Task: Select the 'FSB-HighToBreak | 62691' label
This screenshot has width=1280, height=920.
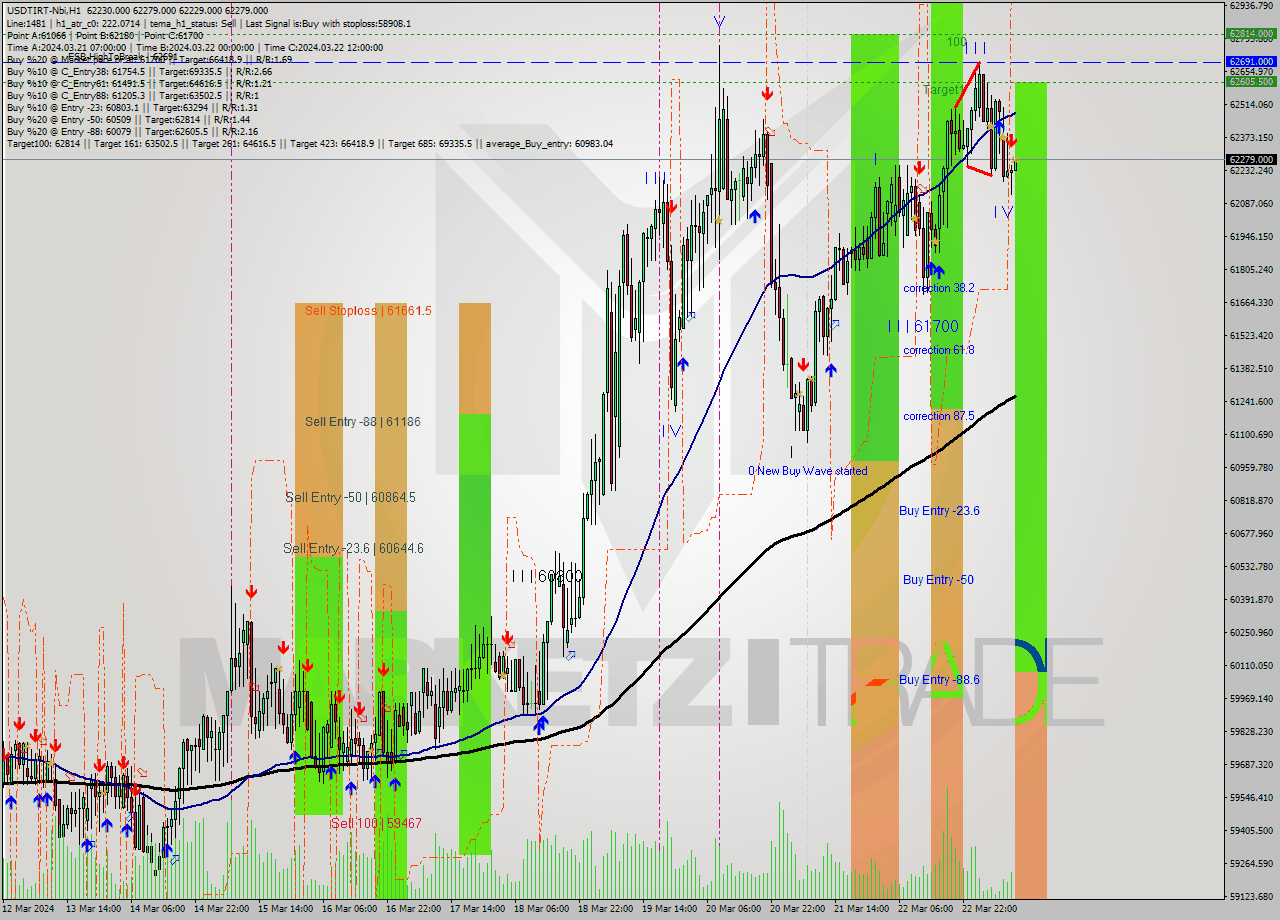Action: [122, 57]
